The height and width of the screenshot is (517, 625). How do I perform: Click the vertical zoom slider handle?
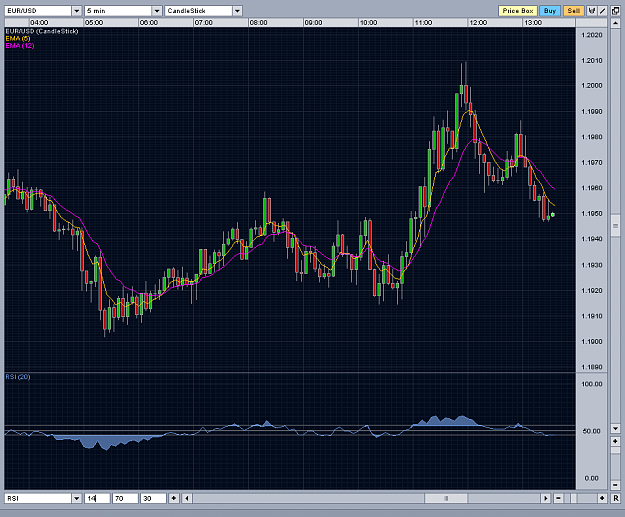tap(615, 450)
